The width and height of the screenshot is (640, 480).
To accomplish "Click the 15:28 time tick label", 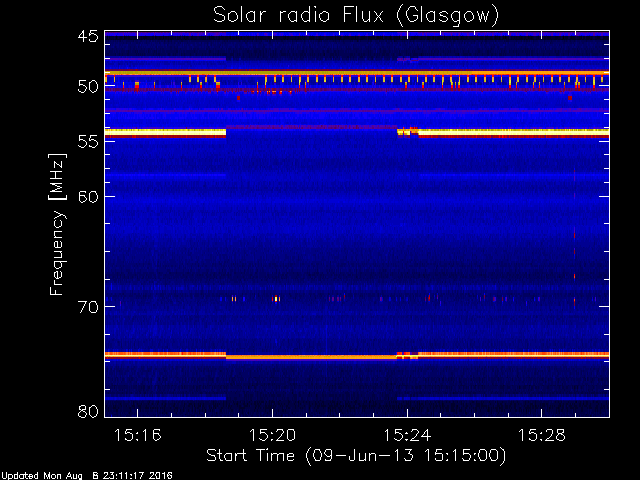I will point(542,435).
